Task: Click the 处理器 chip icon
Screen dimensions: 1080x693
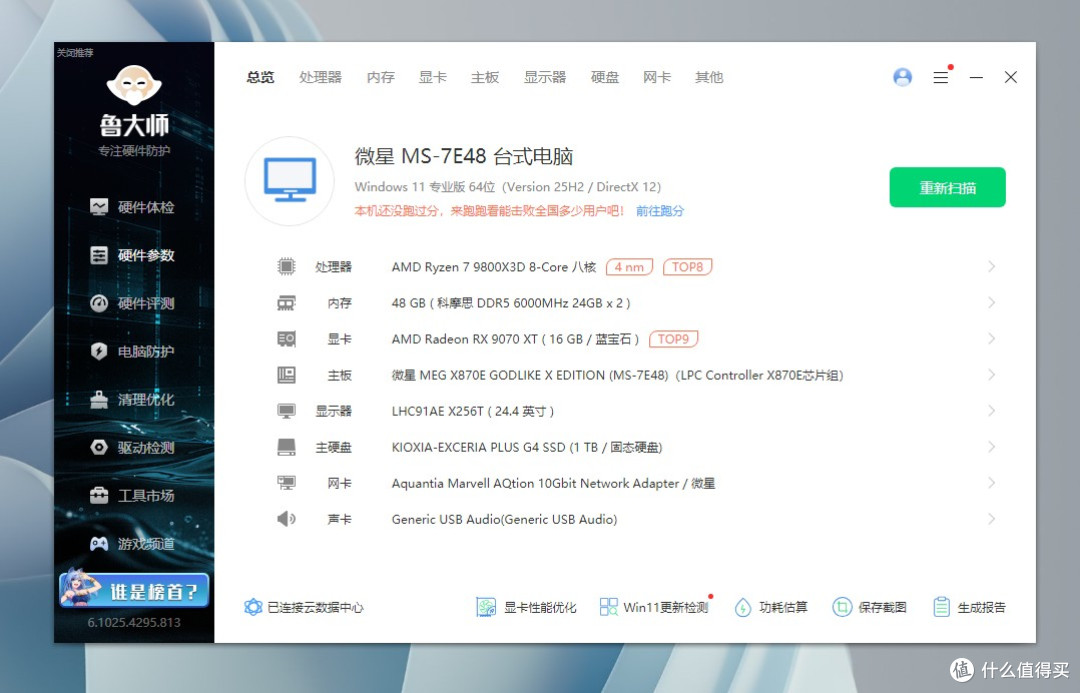Action: point(286,267)
